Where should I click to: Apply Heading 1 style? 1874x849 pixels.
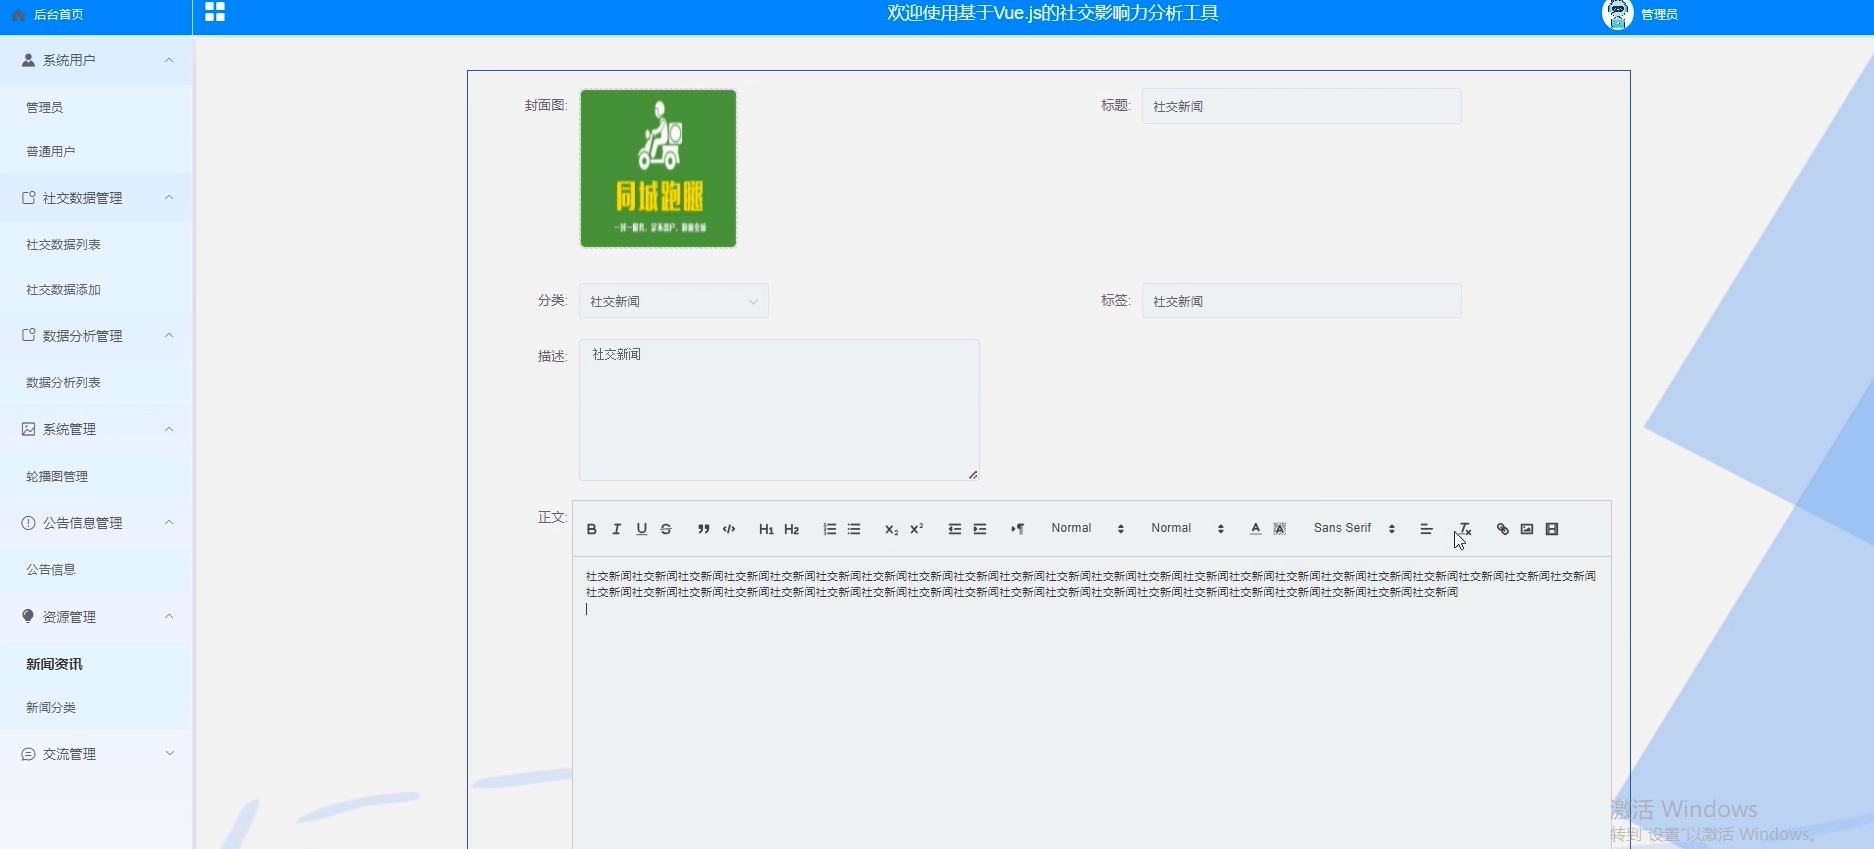pyautogui.click(x=766, y=529)
